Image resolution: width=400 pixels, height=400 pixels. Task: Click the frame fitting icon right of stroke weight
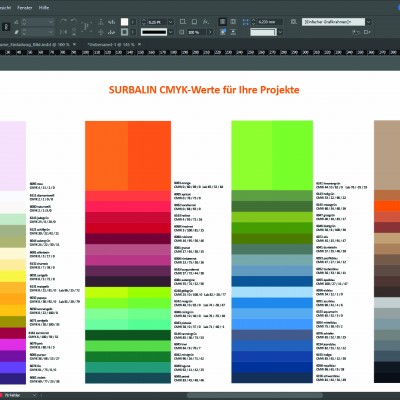click(183, 22)
